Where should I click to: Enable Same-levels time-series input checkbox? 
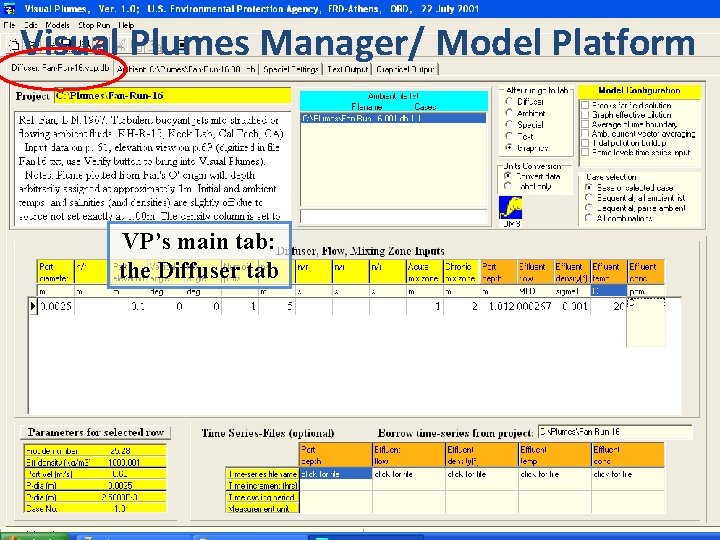click(x=585, y=152)
